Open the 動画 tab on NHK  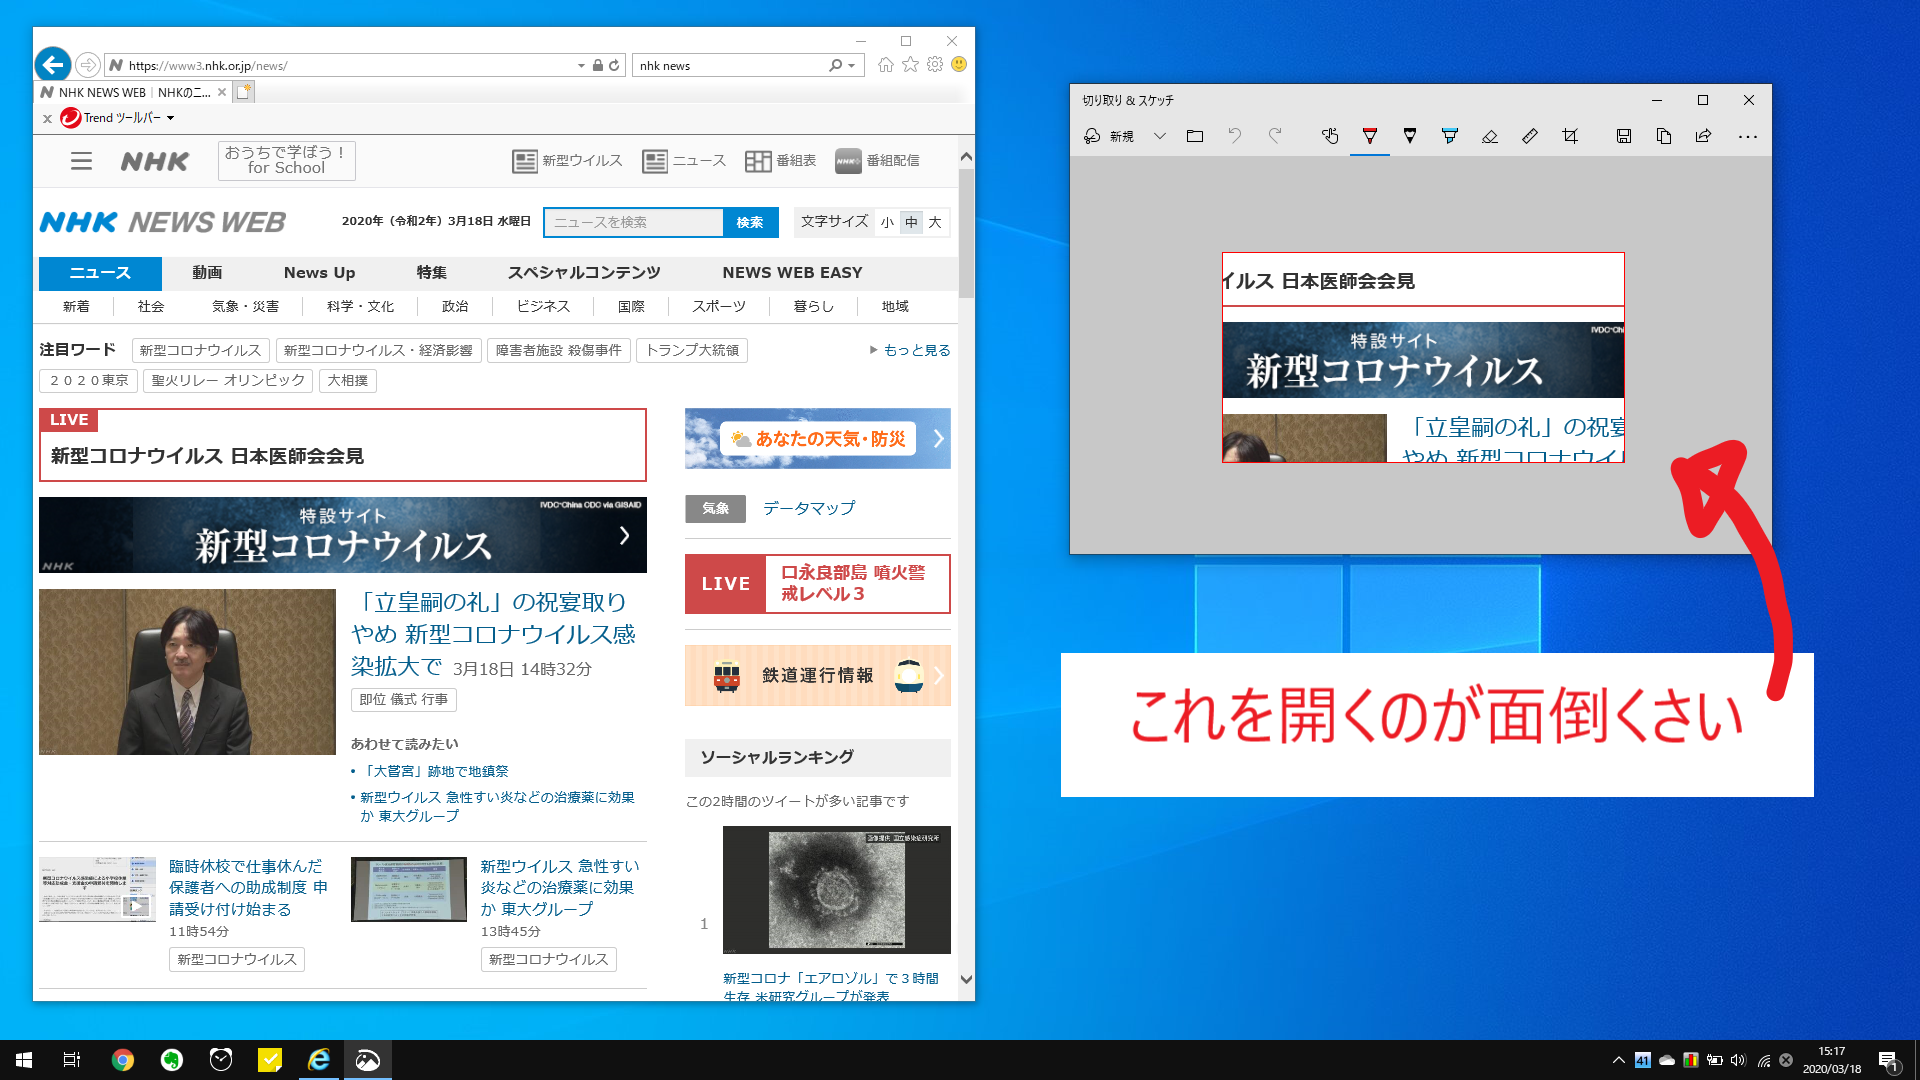(x=207, y=272)
